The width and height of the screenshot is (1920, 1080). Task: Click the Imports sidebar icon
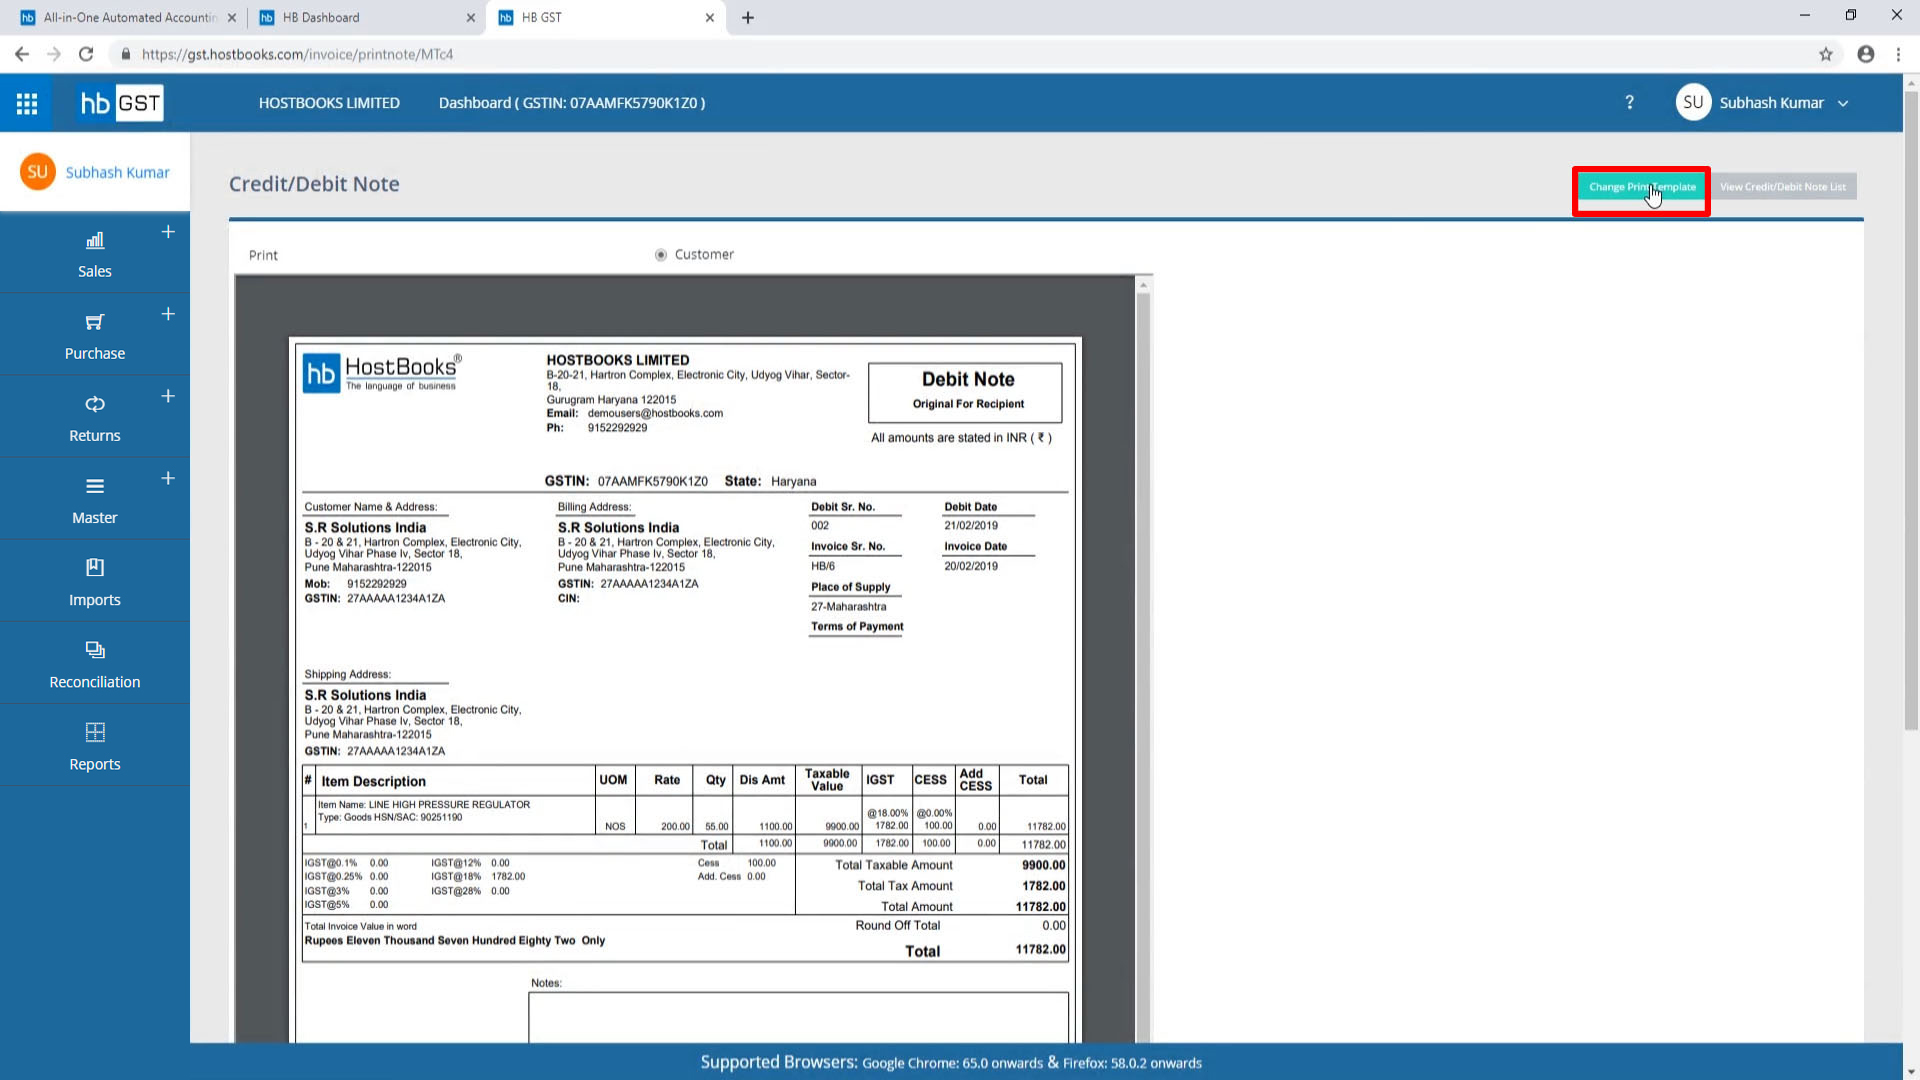pos(95,568)
